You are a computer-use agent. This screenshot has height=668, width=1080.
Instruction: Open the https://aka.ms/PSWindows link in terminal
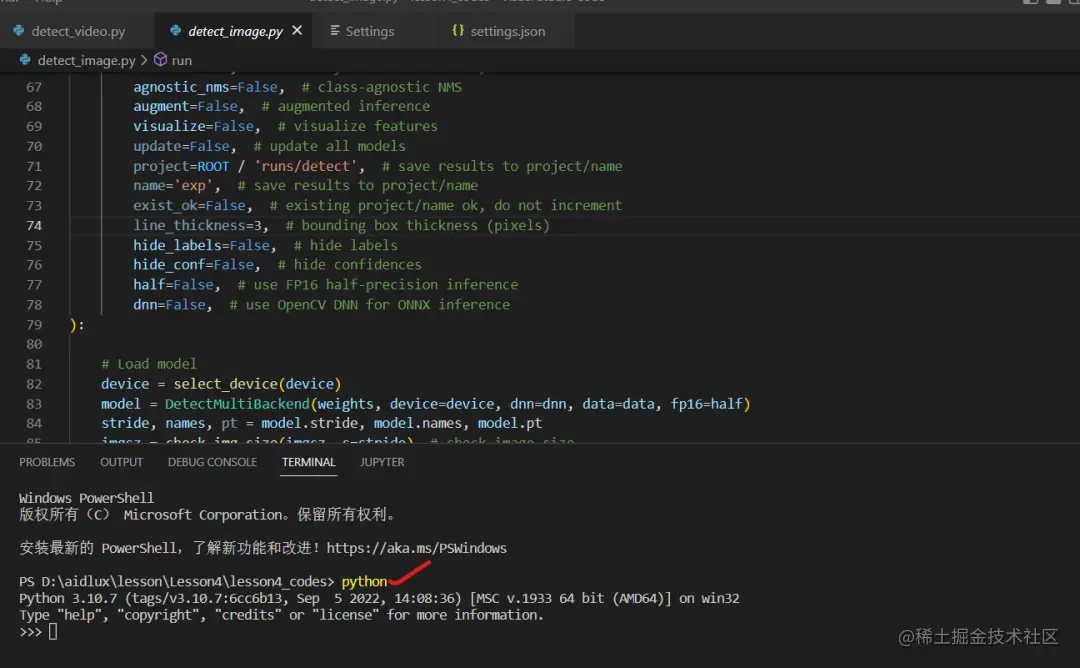pos(416,548)
